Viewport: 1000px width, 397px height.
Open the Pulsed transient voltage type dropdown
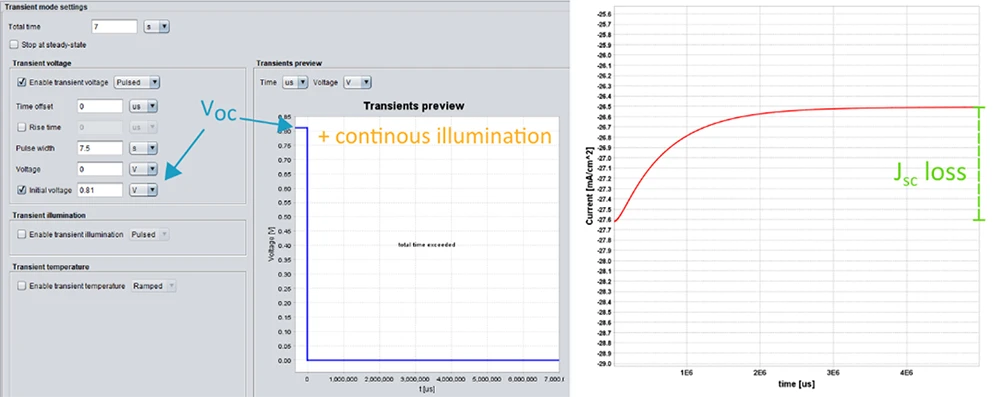point(136,82)
